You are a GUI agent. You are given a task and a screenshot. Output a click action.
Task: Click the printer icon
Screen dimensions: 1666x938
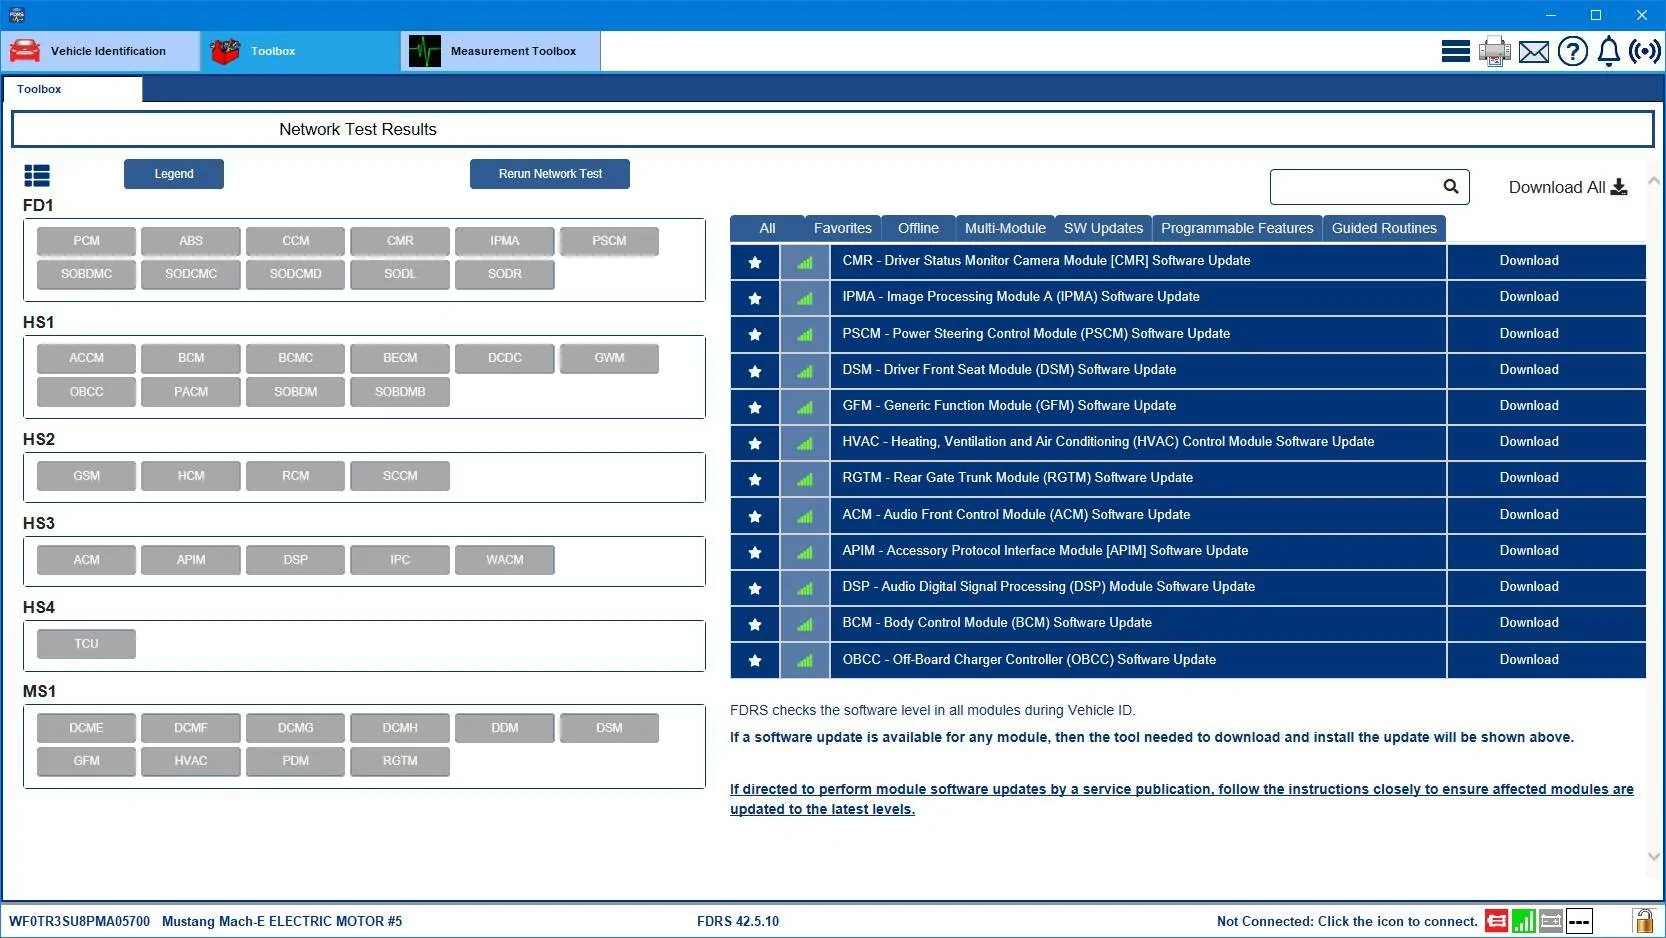click(1495, 51)
